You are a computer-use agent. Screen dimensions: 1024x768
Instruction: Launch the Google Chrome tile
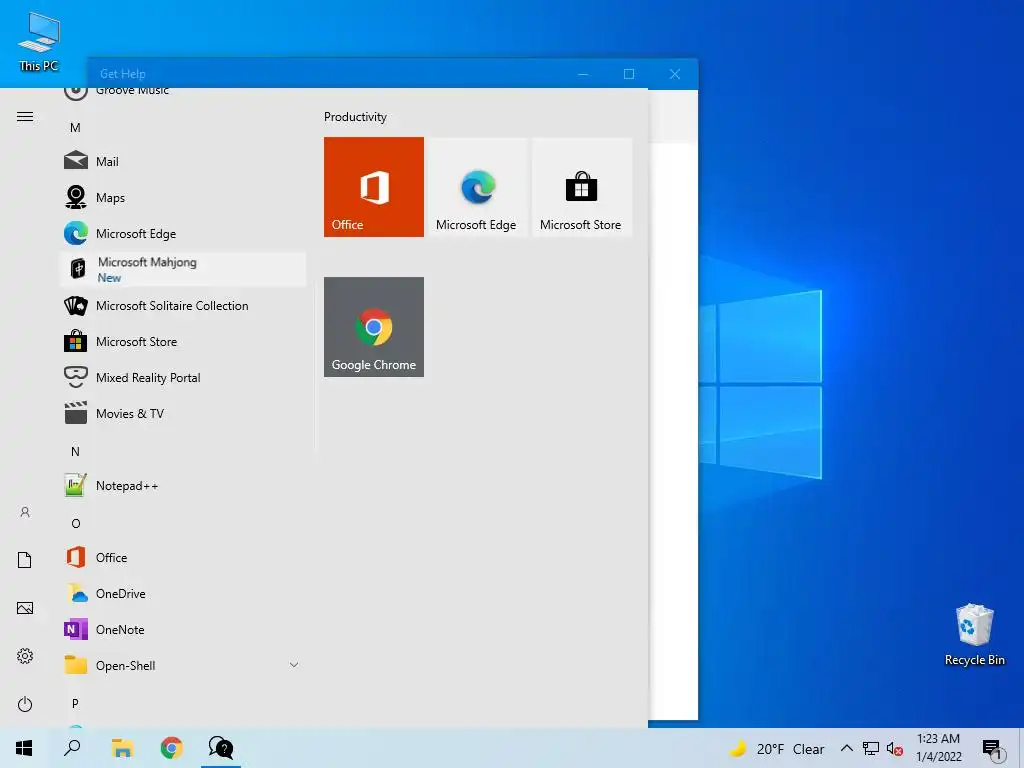coord(374,327)
